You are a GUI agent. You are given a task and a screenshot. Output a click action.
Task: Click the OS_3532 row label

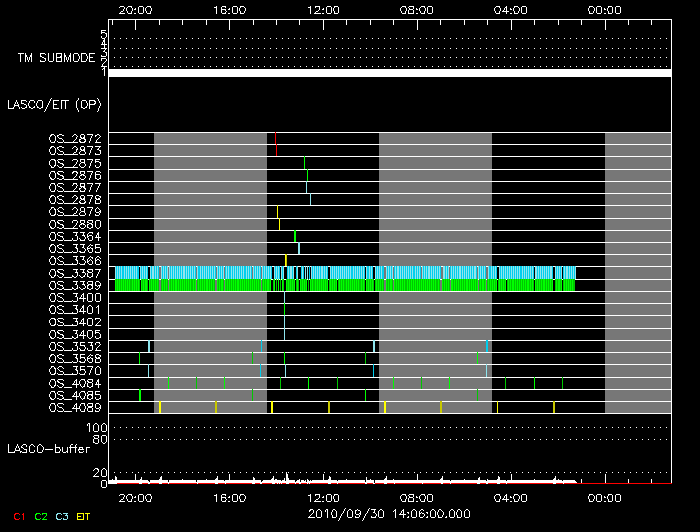75,346
